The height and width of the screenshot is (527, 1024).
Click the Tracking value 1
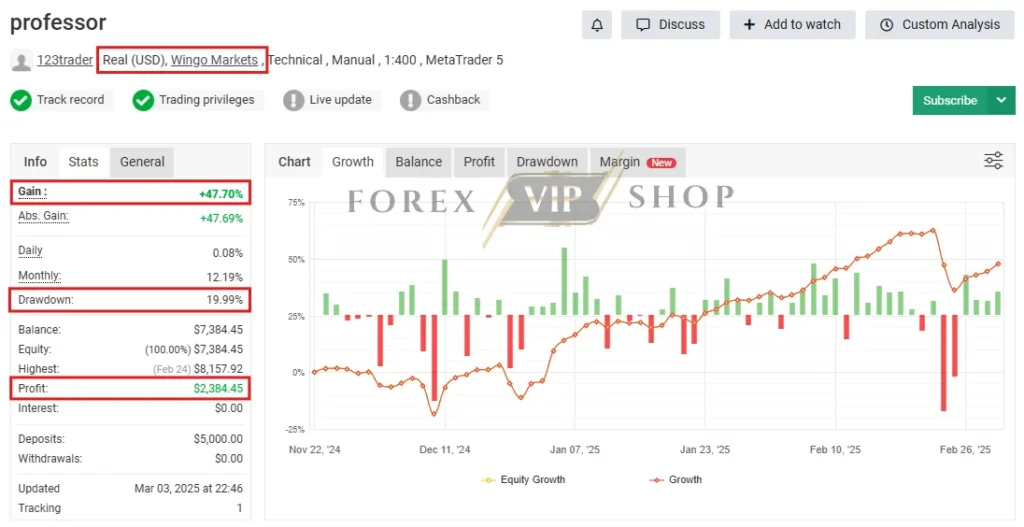click(x=240, y=508)
